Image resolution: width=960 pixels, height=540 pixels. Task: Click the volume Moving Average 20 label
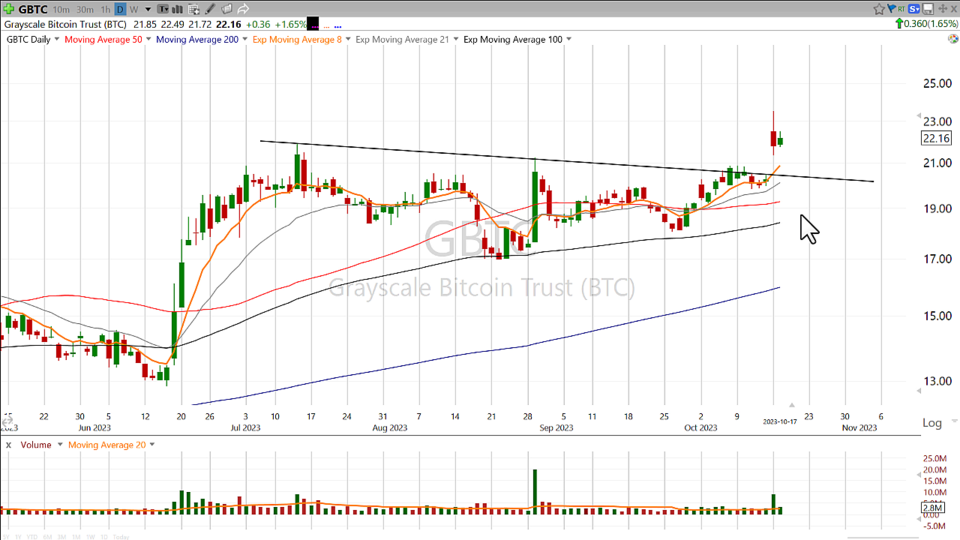(107, 445)
